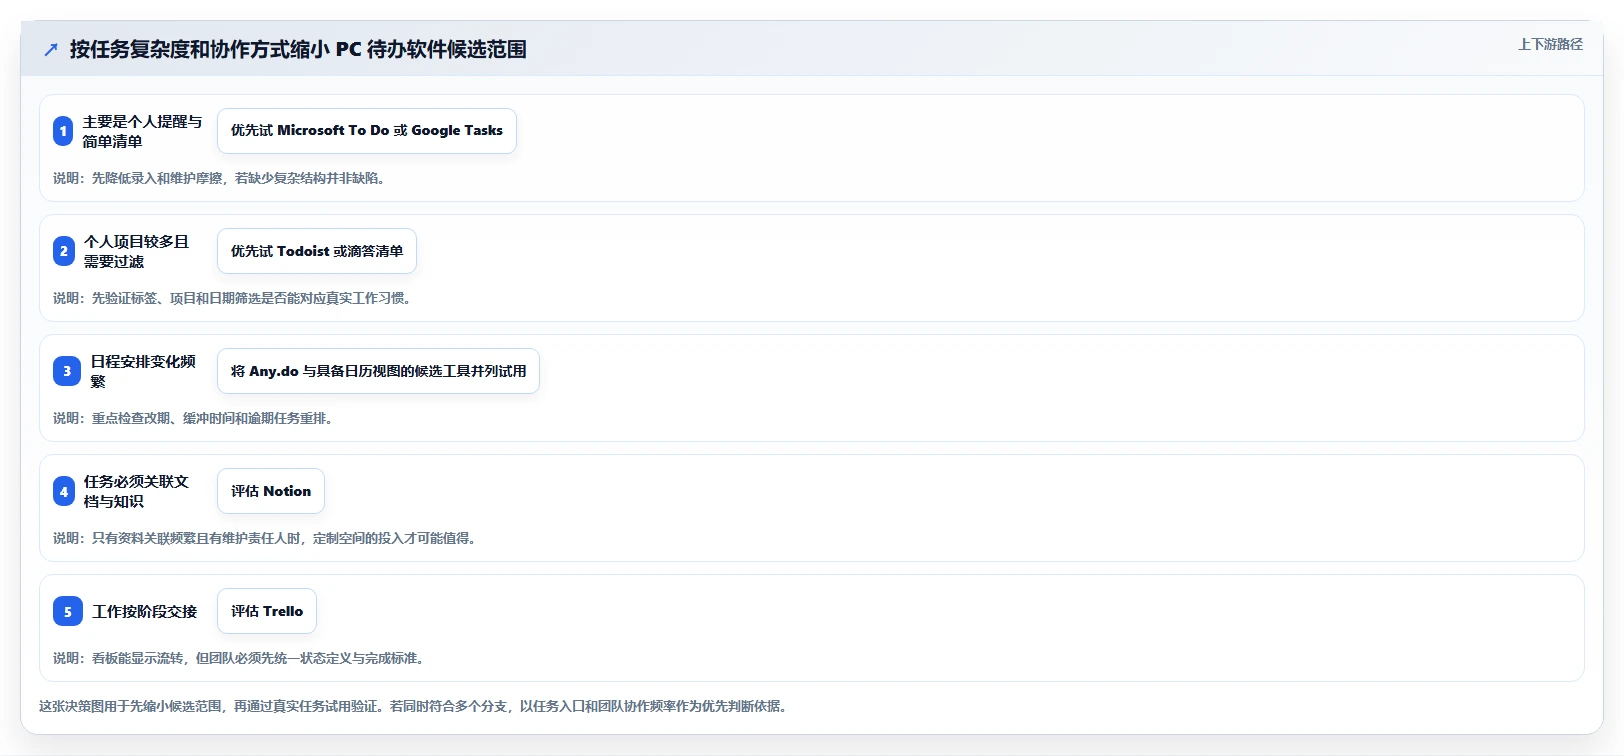The height and width of the screenshot is (756, 1624).
Task: Click the arrow icon beside the title
Action: pyautogui.click(x=51, y=49)
